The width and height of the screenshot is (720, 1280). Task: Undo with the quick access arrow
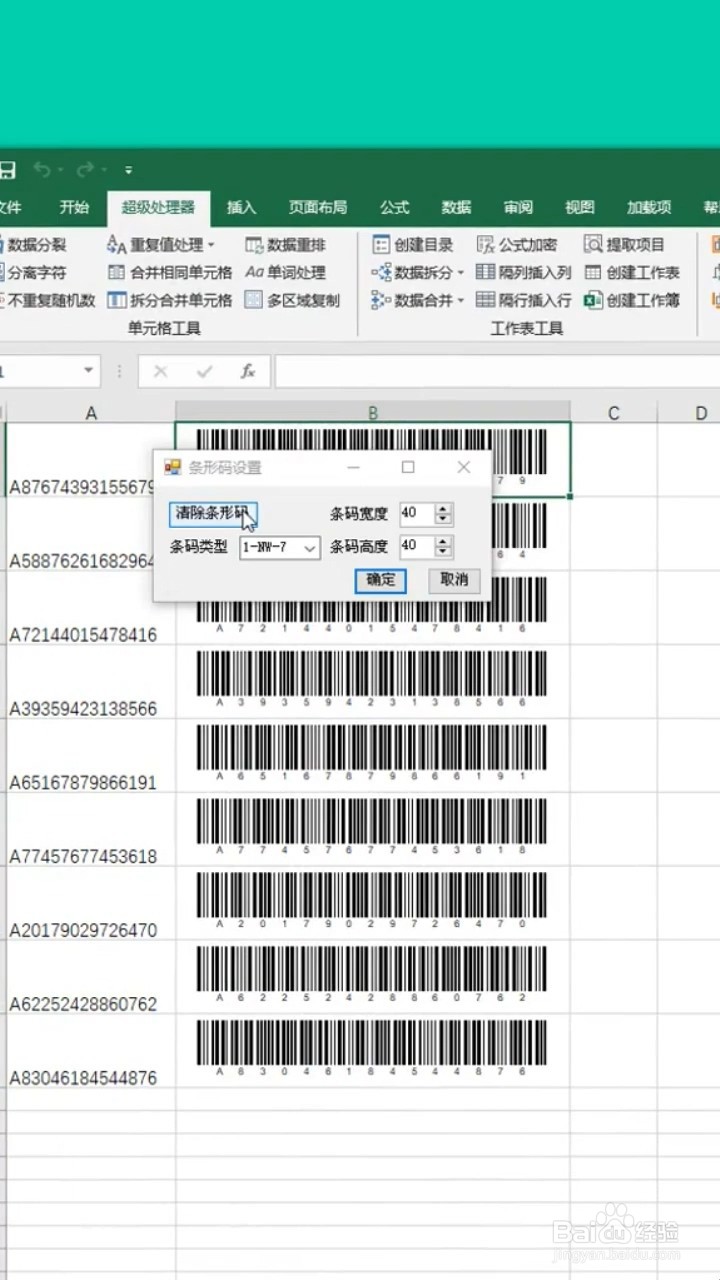pos(43,169)
